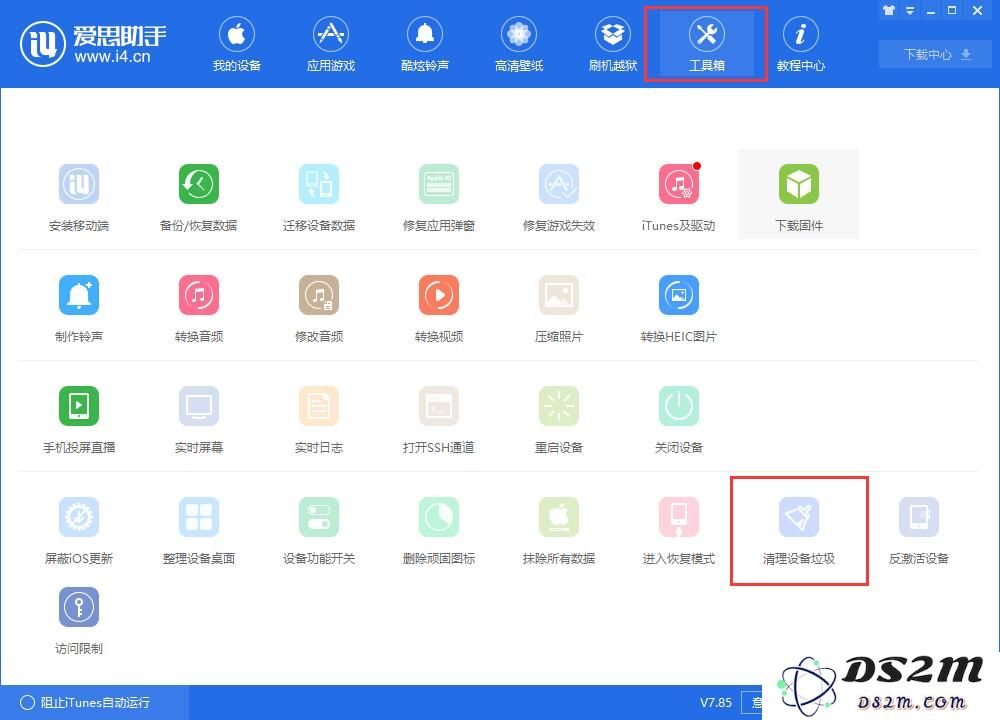Switch to 应用游戏 tab
Screen dimensions: 1000x720
[x=330, y=44]
